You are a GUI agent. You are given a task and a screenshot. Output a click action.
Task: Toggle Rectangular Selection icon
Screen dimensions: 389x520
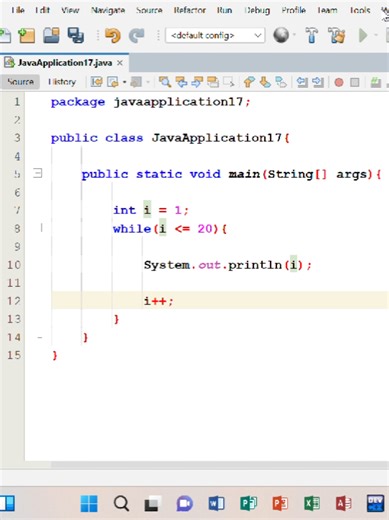pos(229,82)
